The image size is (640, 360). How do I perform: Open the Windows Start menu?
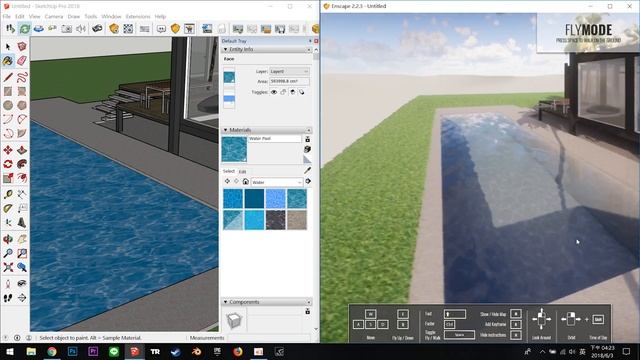point(10,351)
